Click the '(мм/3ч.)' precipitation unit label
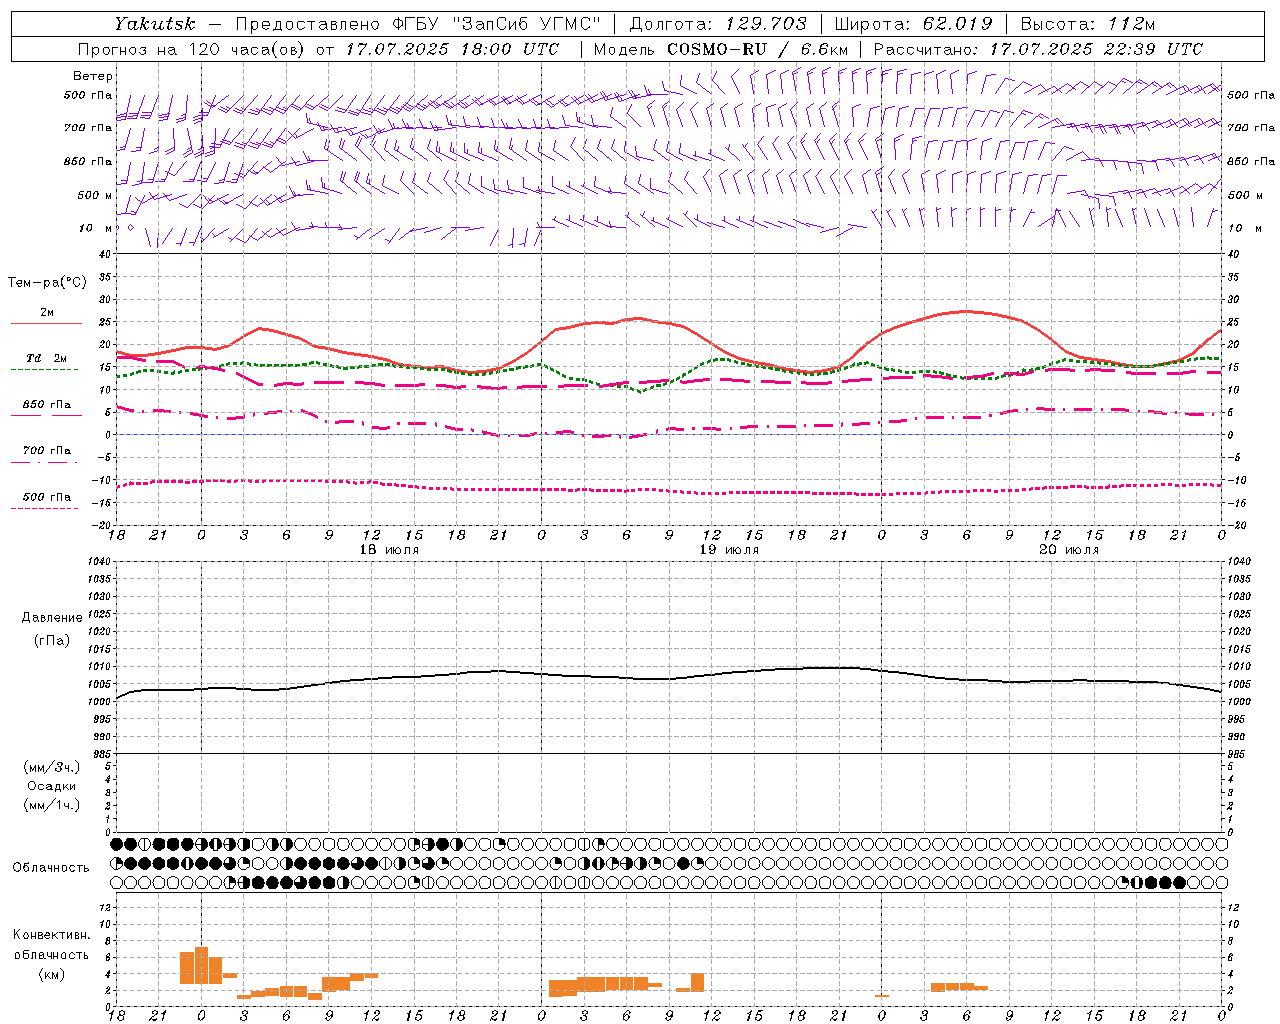The height and width of the screenshot is (1024, 1280). 52,767
